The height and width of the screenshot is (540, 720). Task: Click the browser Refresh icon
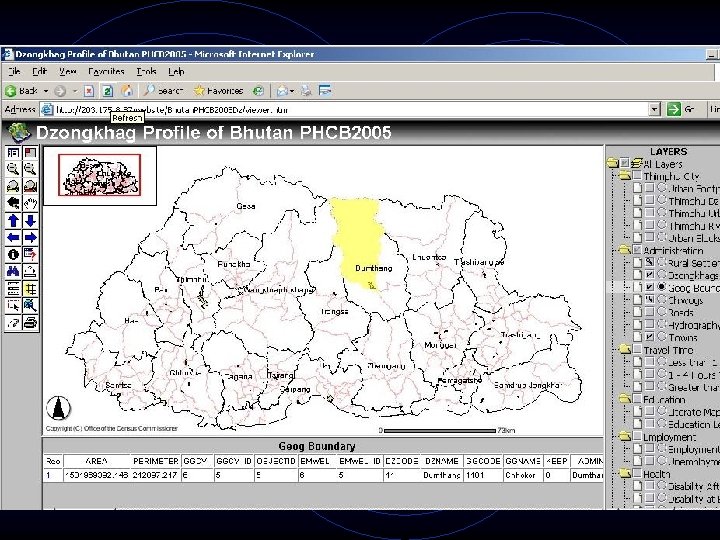click(107, 91)
